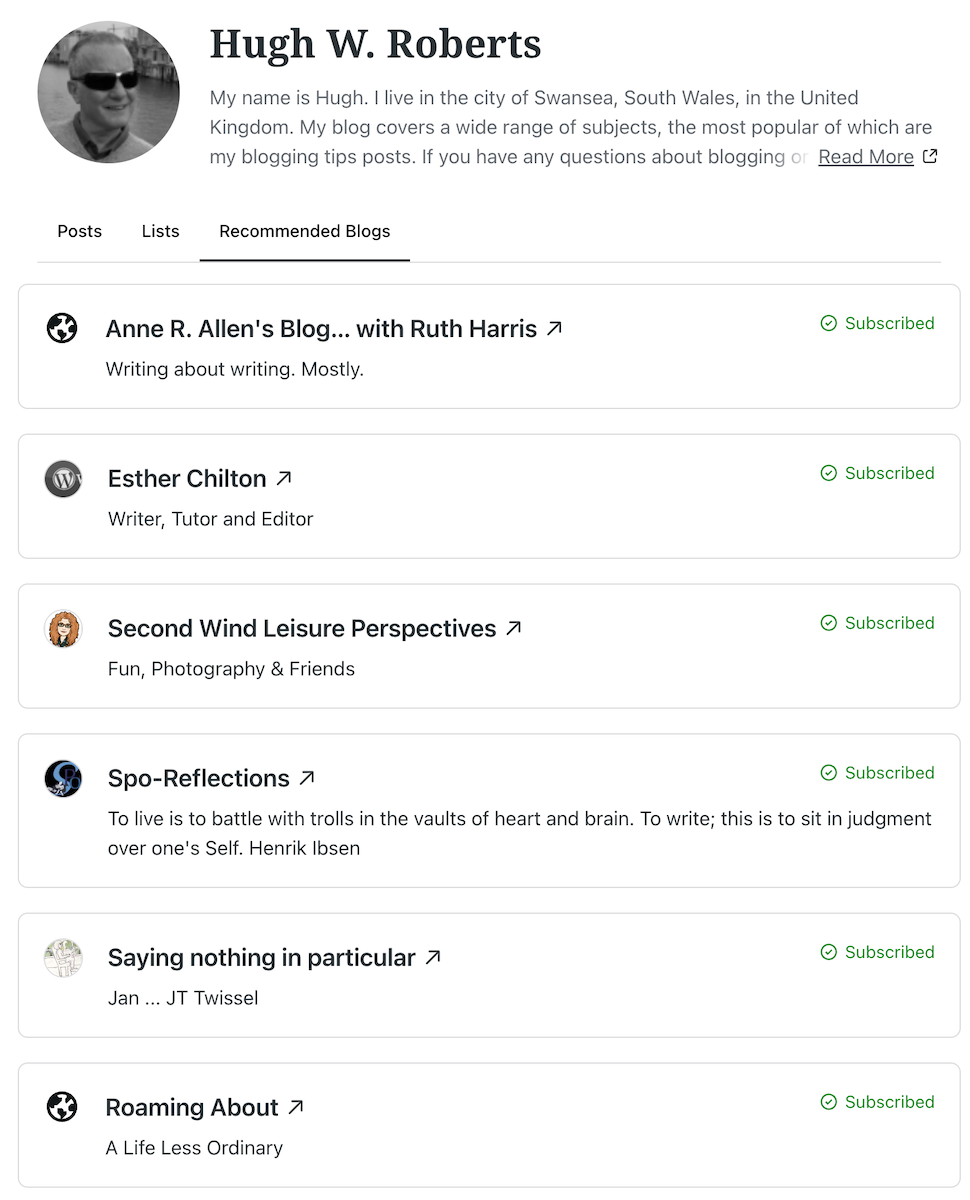Open external arrow beside Esther Chilton
The width and height of the screenshot is (970, 1200).
pos(284,478)
